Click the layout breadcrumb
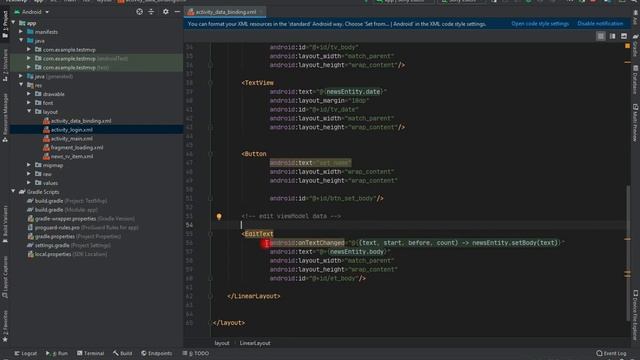The height and width of the screenshot is (360, 640). click(222, 343)
